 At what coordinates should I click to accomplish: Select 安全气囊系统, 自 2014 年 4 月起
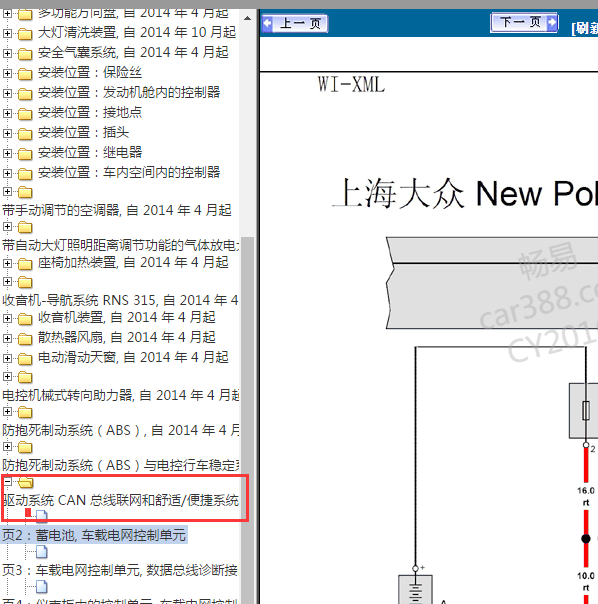[133, 52]
